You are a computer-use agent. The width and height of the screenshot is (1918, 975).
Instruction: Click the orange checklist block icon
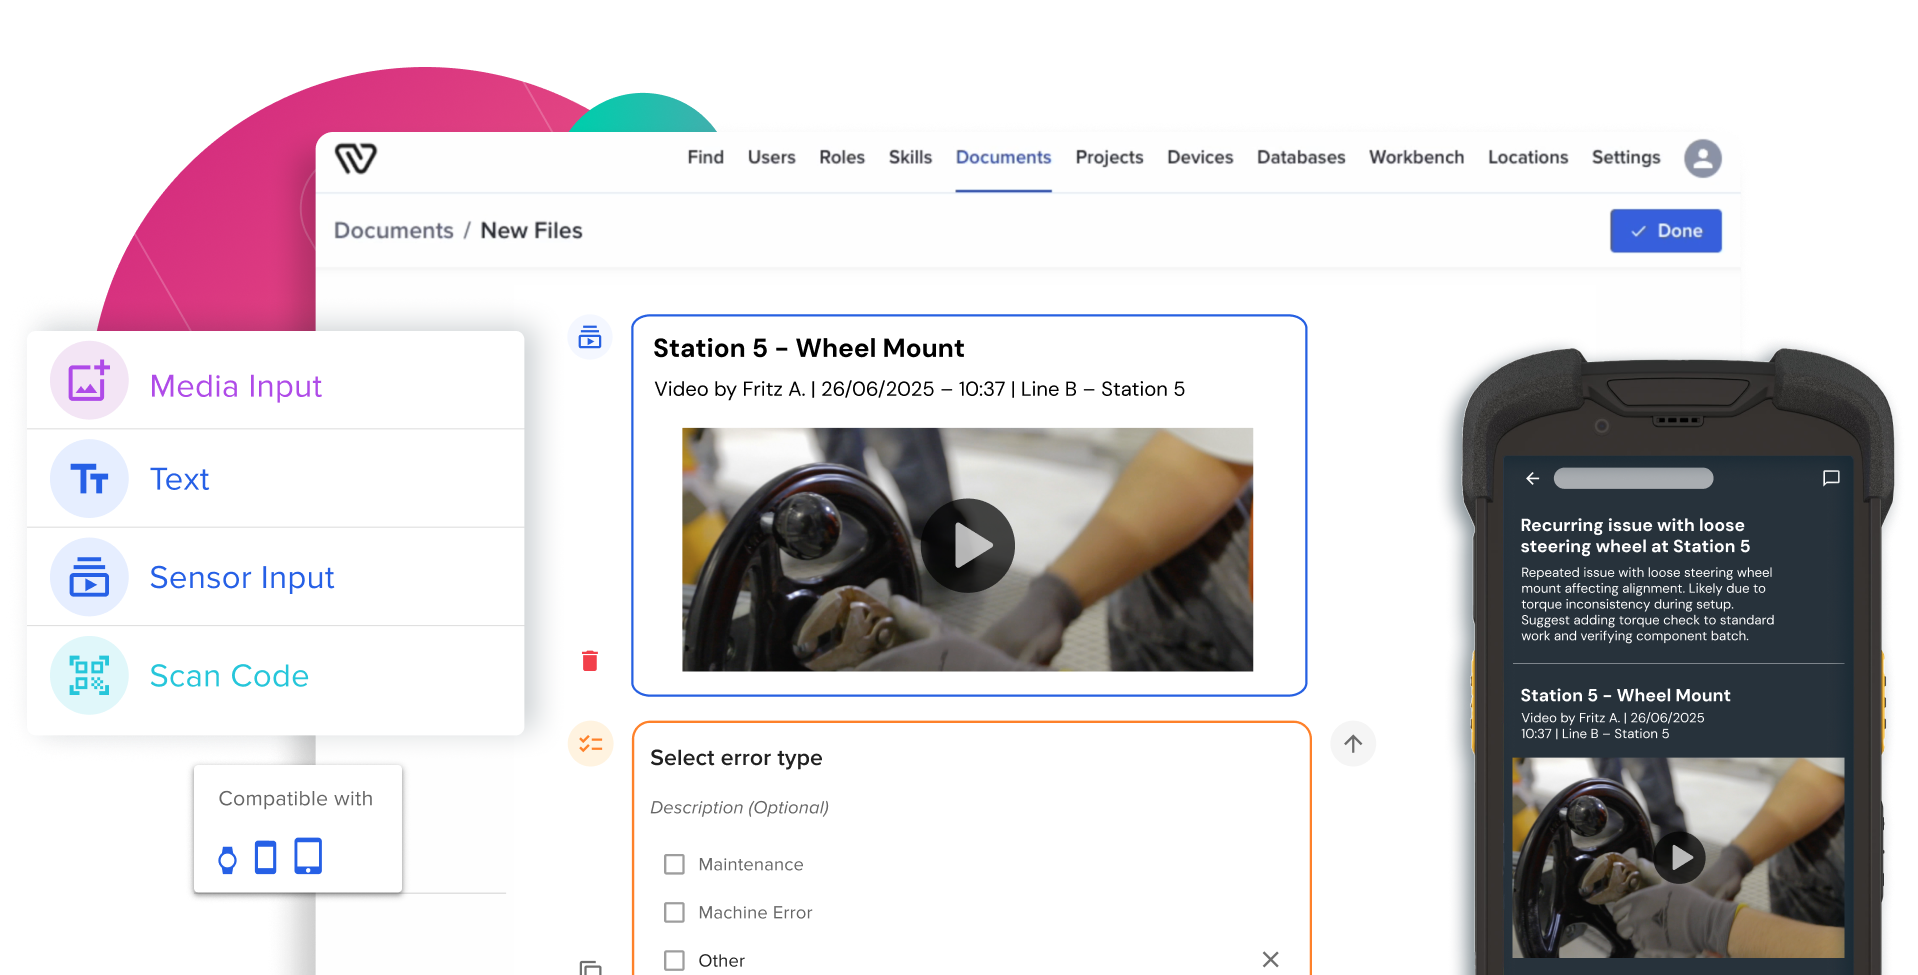[590, 744]
